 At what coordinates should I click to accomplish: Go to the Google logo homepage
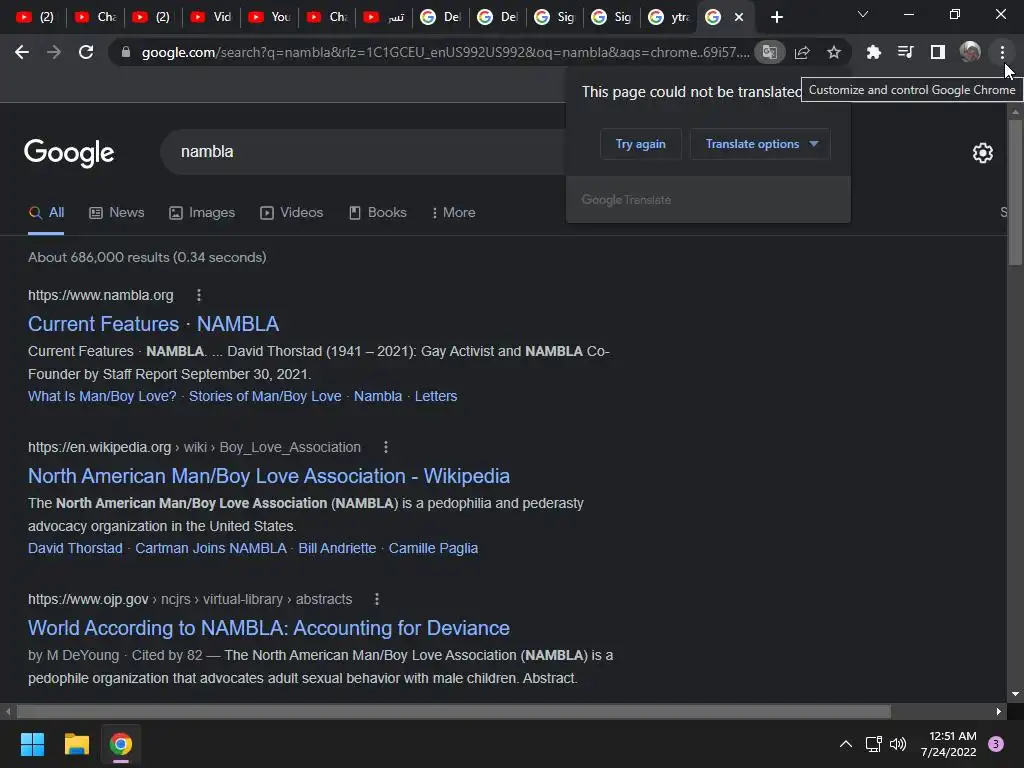click(x=69, y=153)
